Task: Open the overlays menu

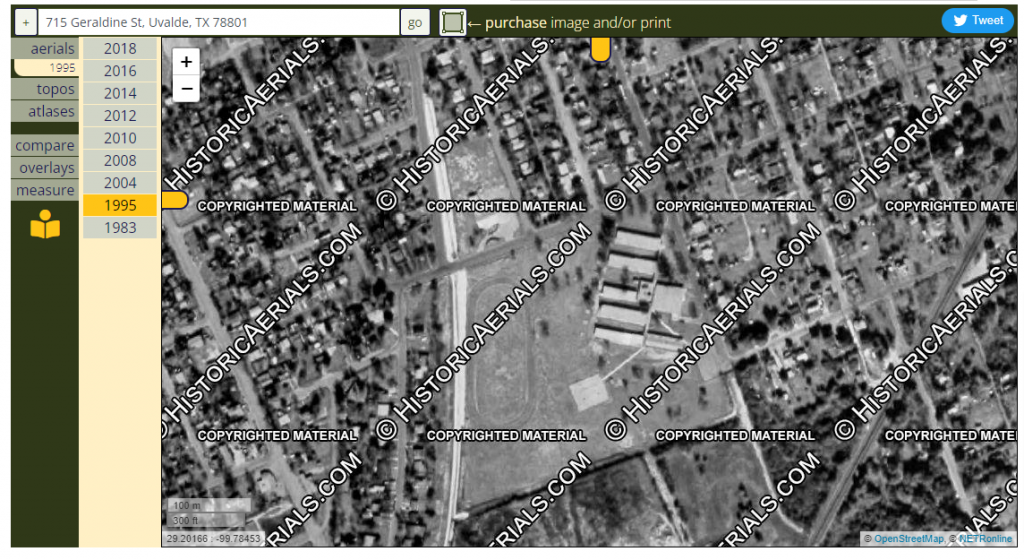Action: [x=45, y=168]
